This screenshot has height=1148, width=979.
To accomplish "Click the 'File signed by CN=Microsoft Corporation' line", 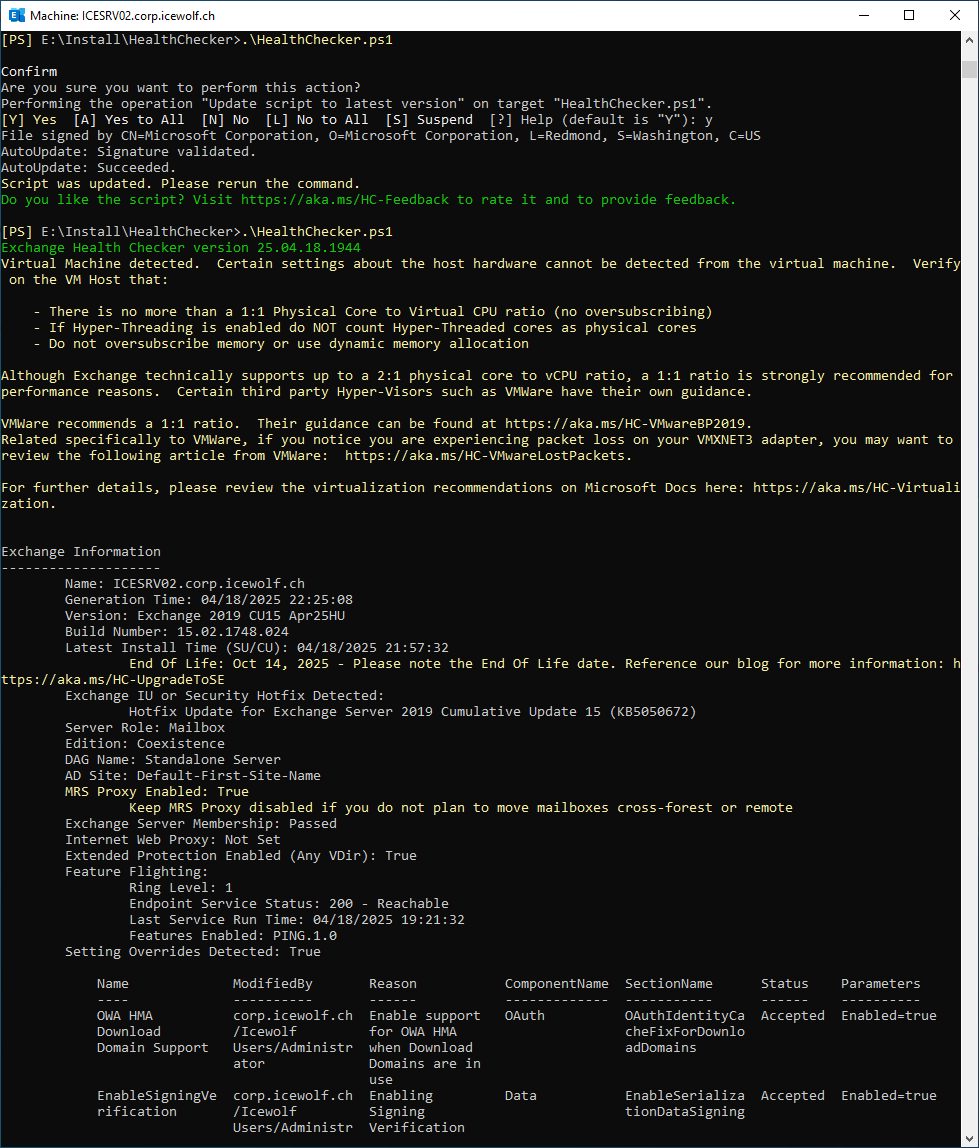I will coord(381,135).
